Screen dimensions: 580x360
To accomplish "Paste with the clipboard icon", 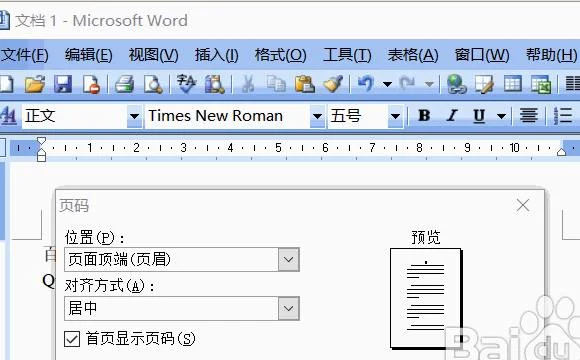I will click(304, 84).
